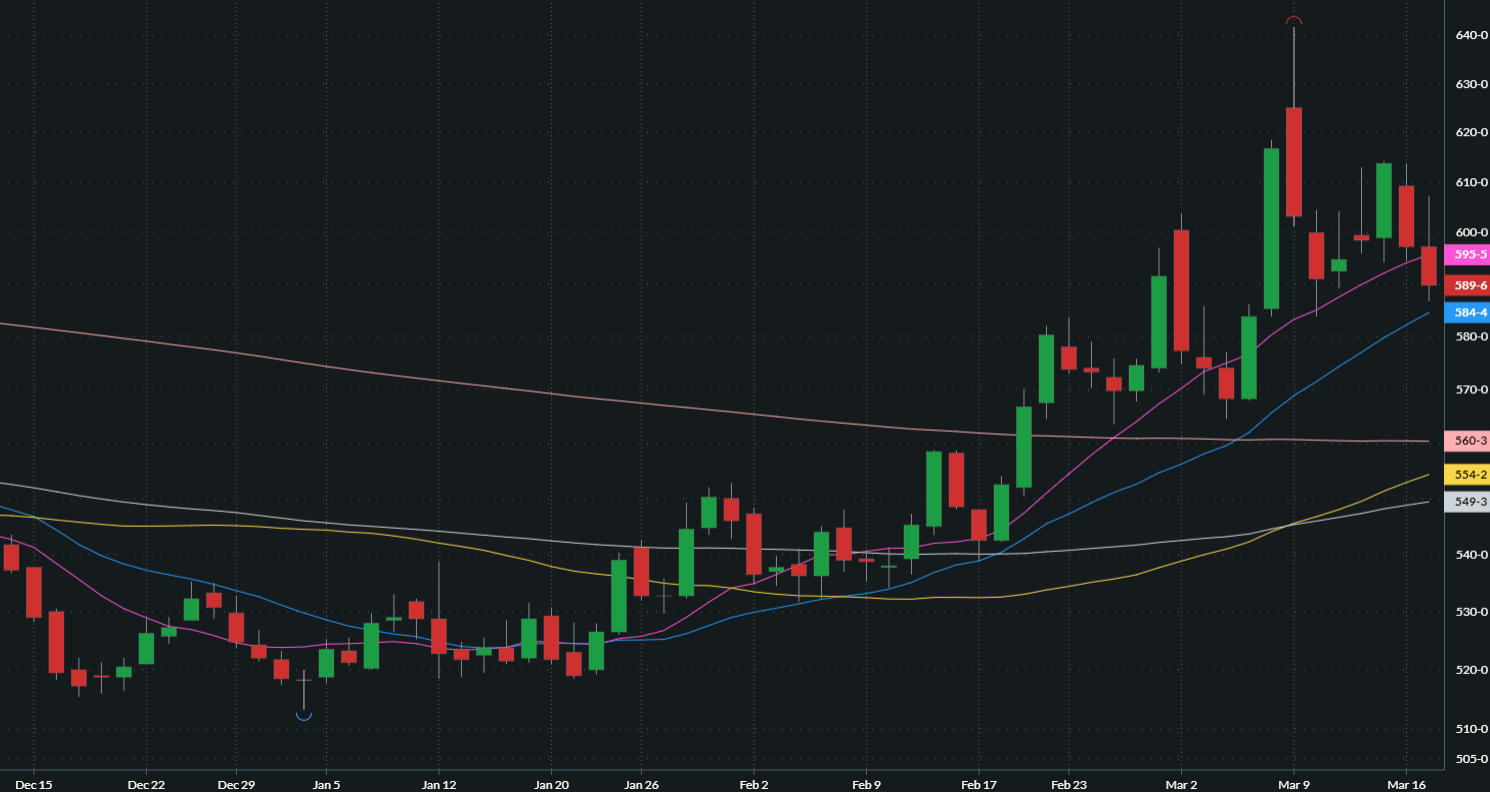Select the red 589-6 last price tag
Viewport: 1490px width, 792px height.
point(1470,286)
